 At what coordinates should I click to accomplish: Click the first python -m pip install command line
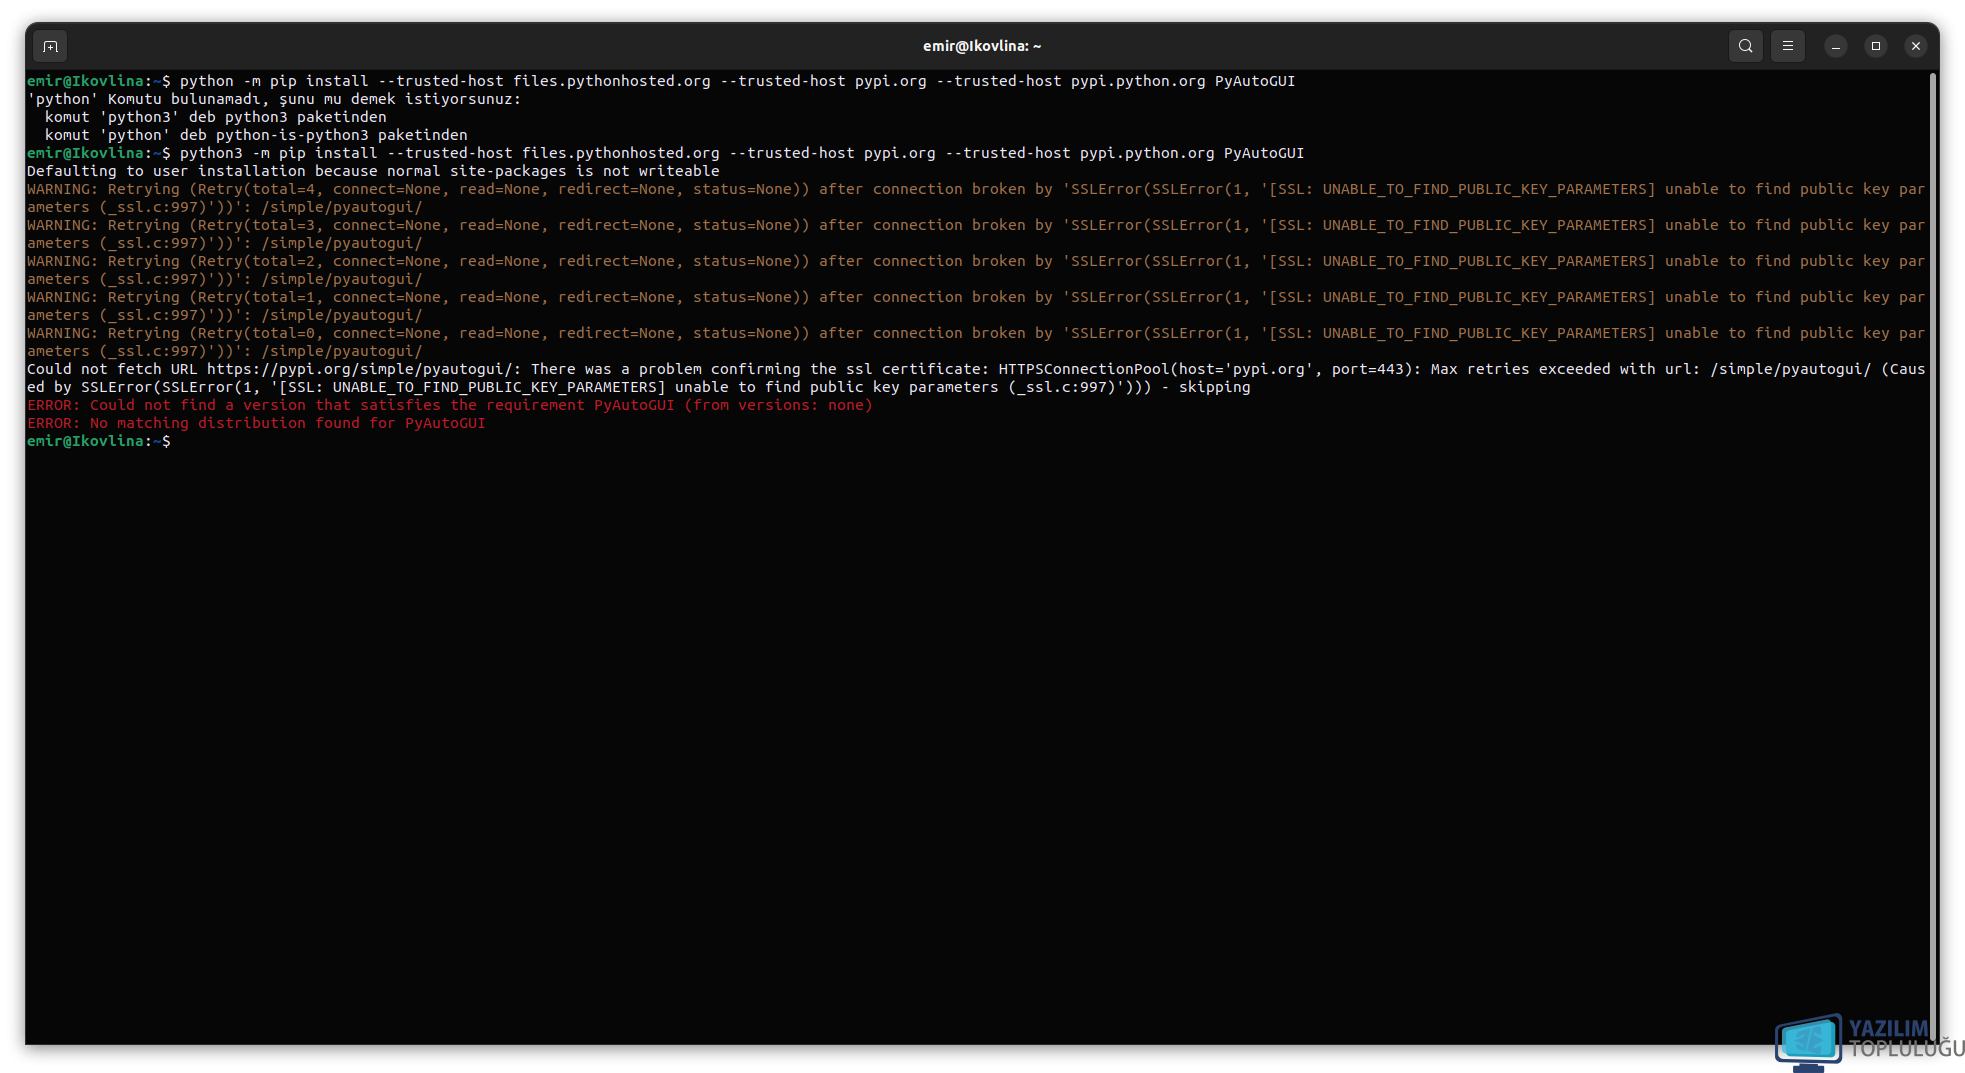(x=661, y=81)
